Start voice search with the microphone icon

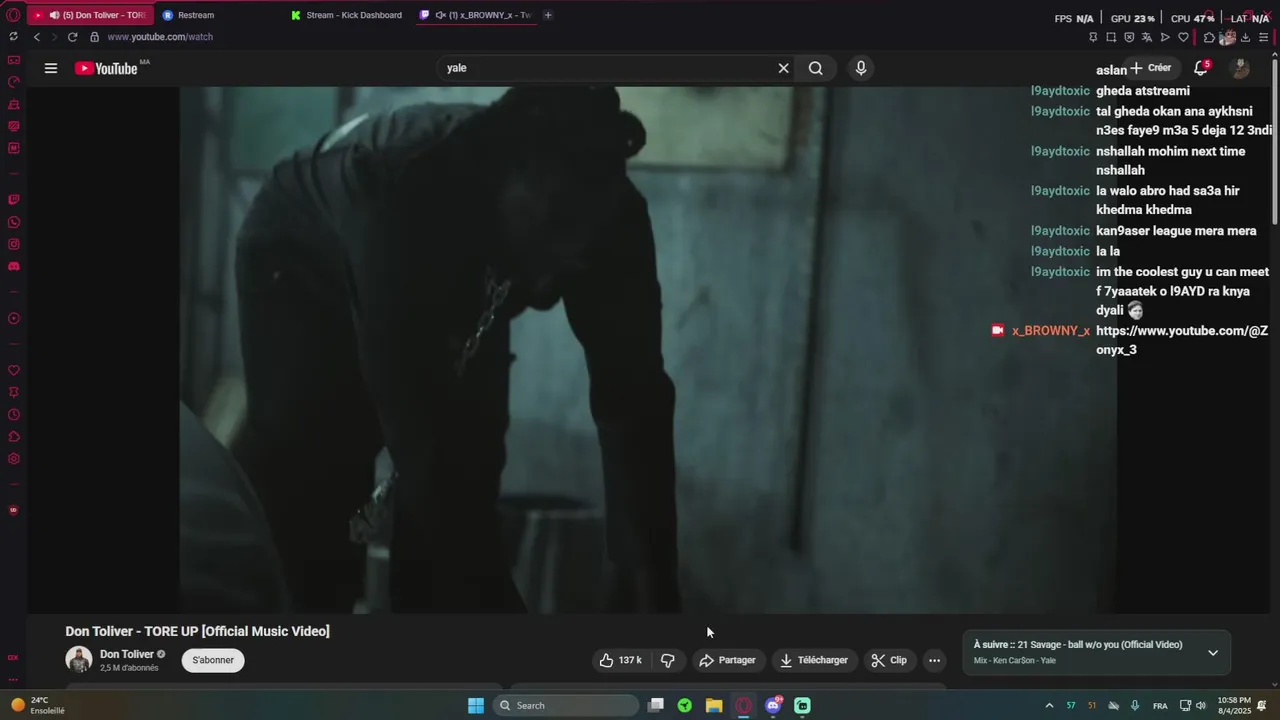click(861, 68)
